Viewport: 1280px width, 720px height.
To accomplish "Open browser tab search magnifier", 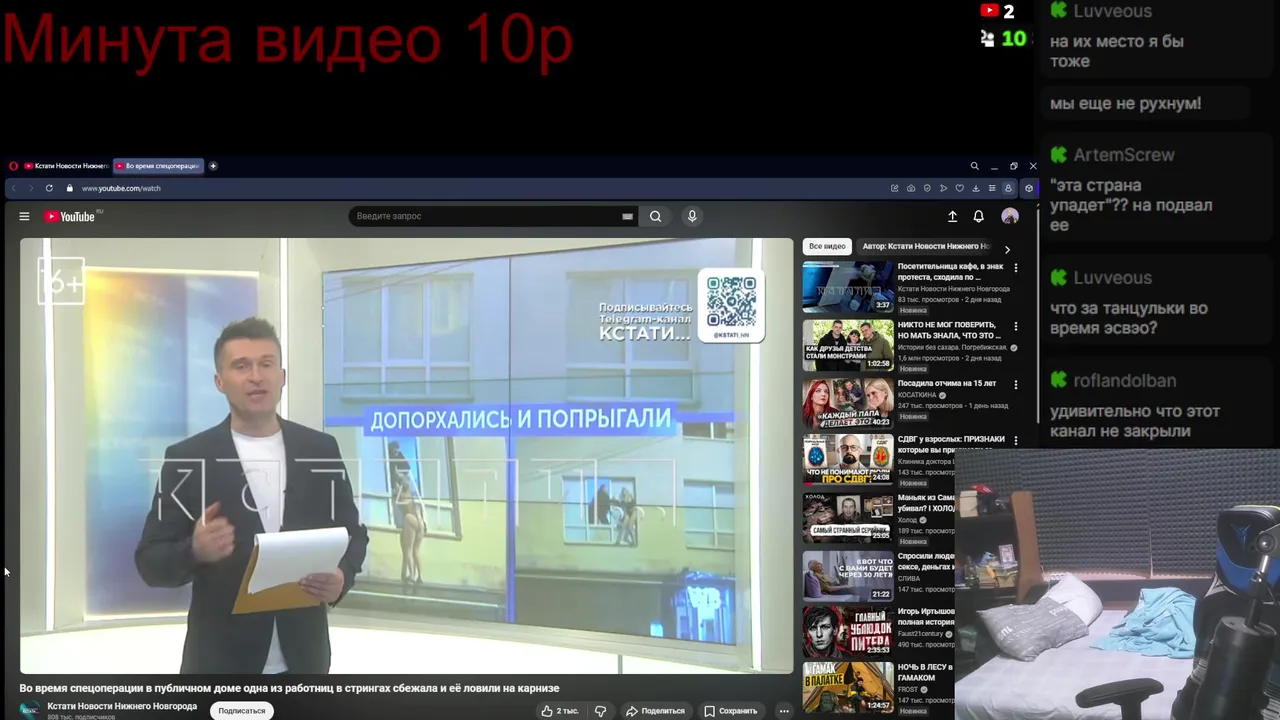I will click(x=974, y=166).
